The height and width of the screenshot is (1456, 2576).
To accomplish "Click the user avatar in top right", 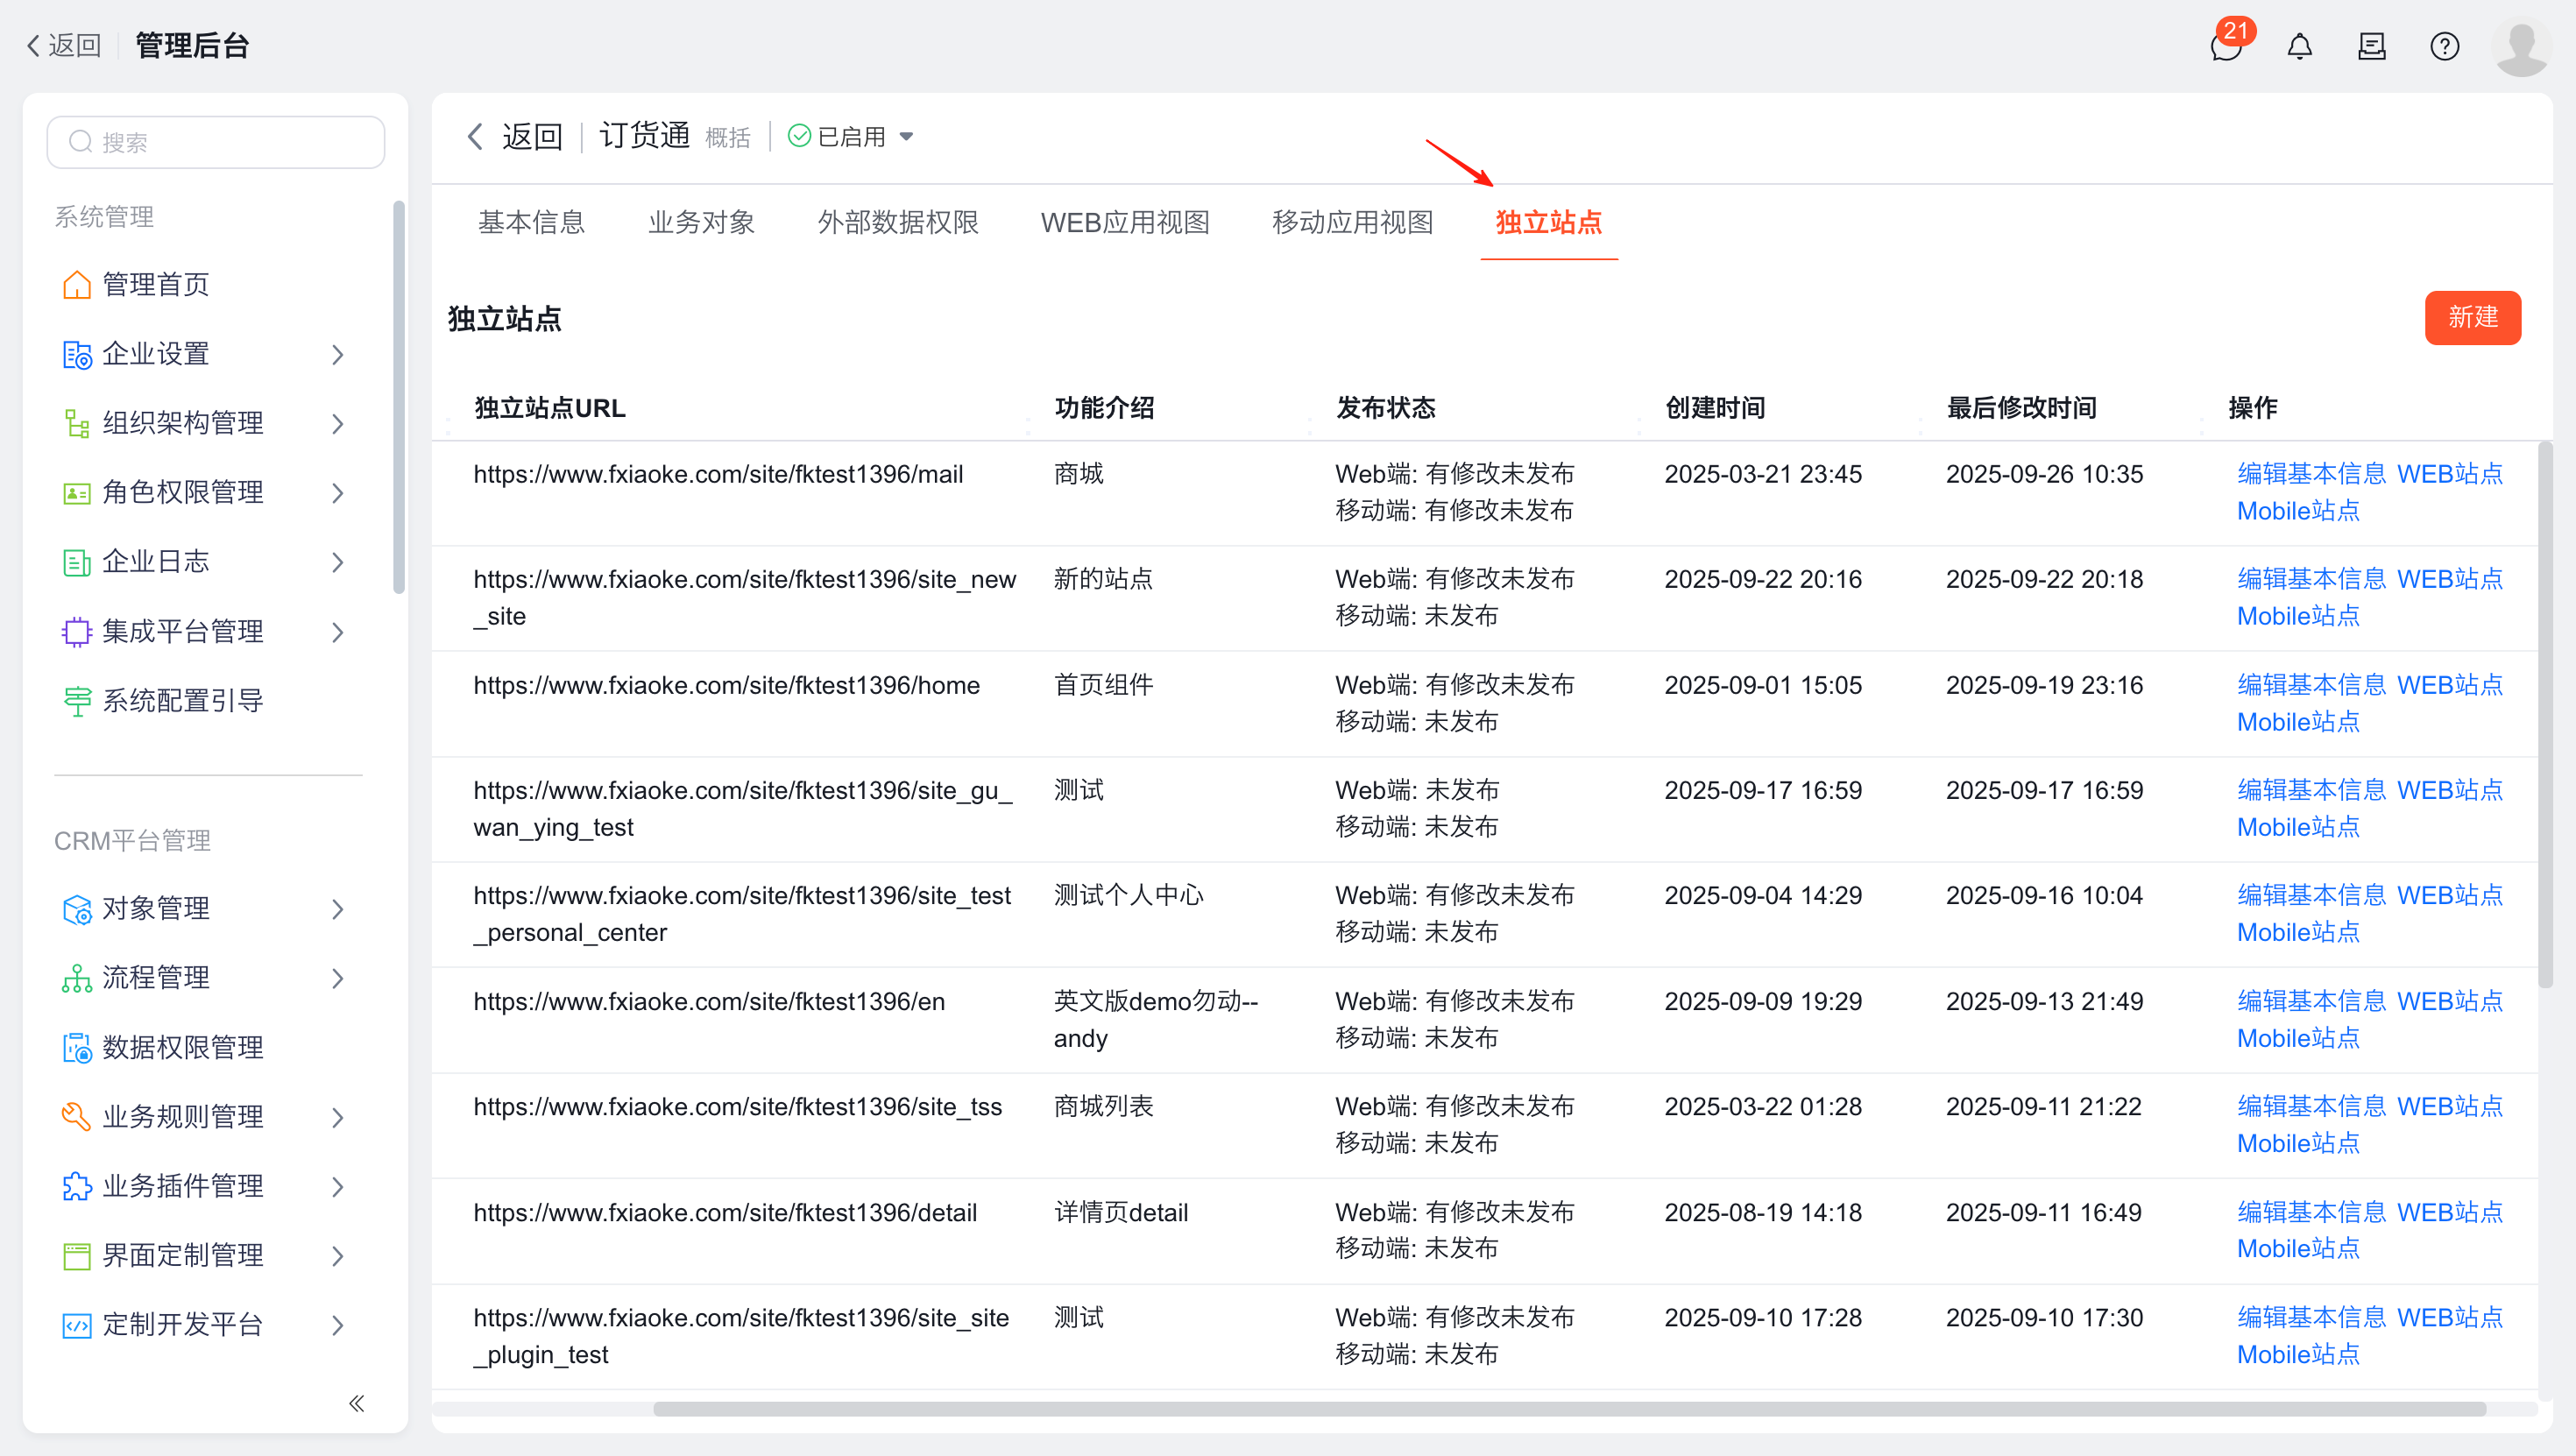I will click(x=2521, y=46).
